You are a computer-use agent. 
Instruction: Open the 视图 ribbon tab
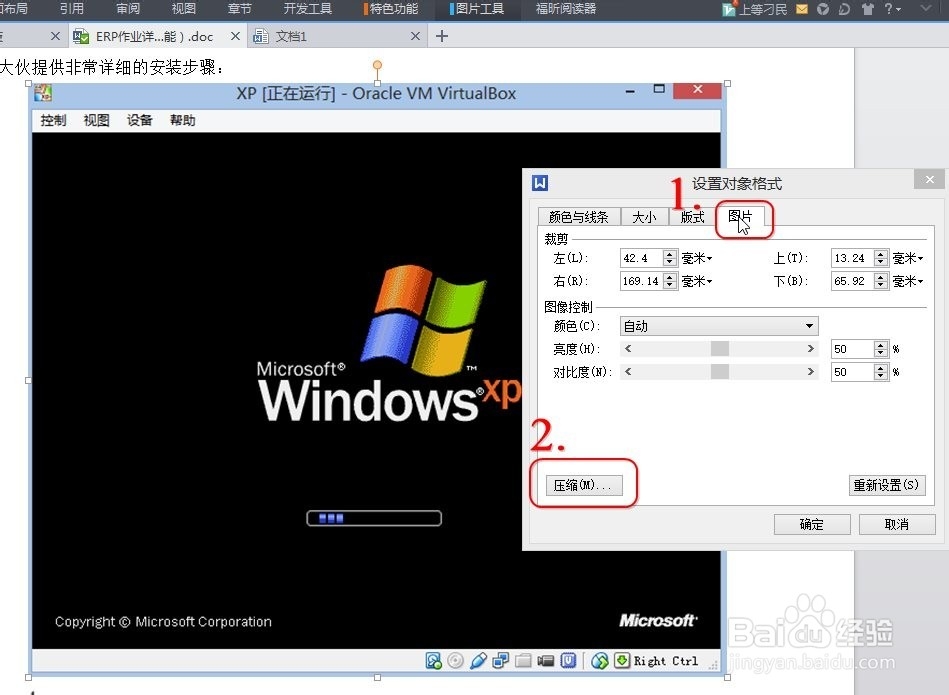tap(183, 9)
